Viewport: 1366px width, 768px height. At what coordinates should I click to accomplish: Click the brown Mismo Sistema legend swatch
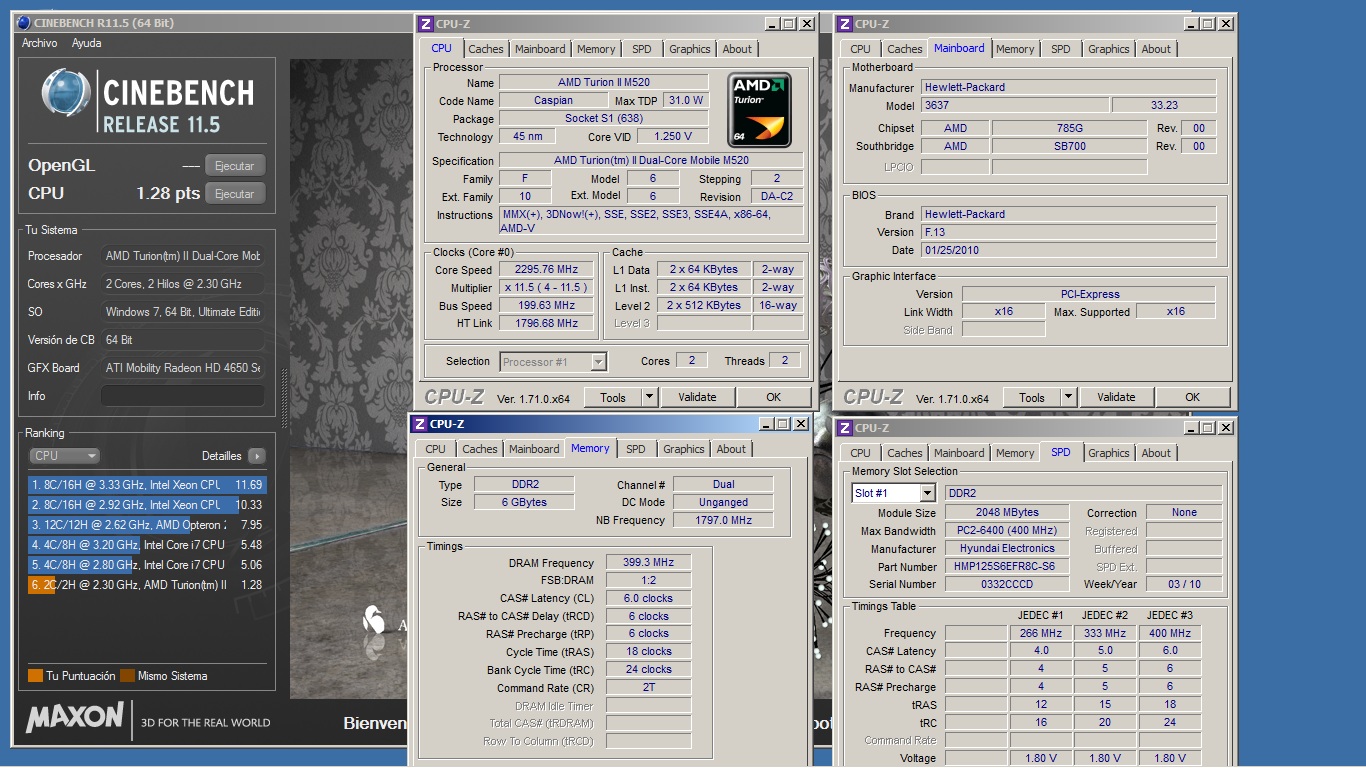click(x=127, y=676)
